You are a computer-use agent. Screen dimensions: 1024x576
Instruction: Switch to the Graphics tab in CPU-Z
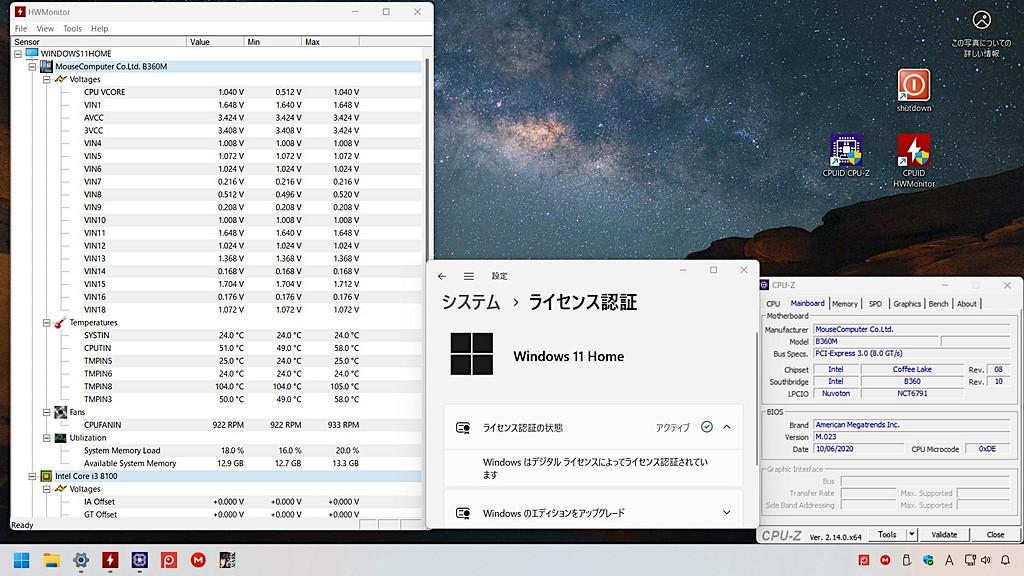[x=906, y=304]
